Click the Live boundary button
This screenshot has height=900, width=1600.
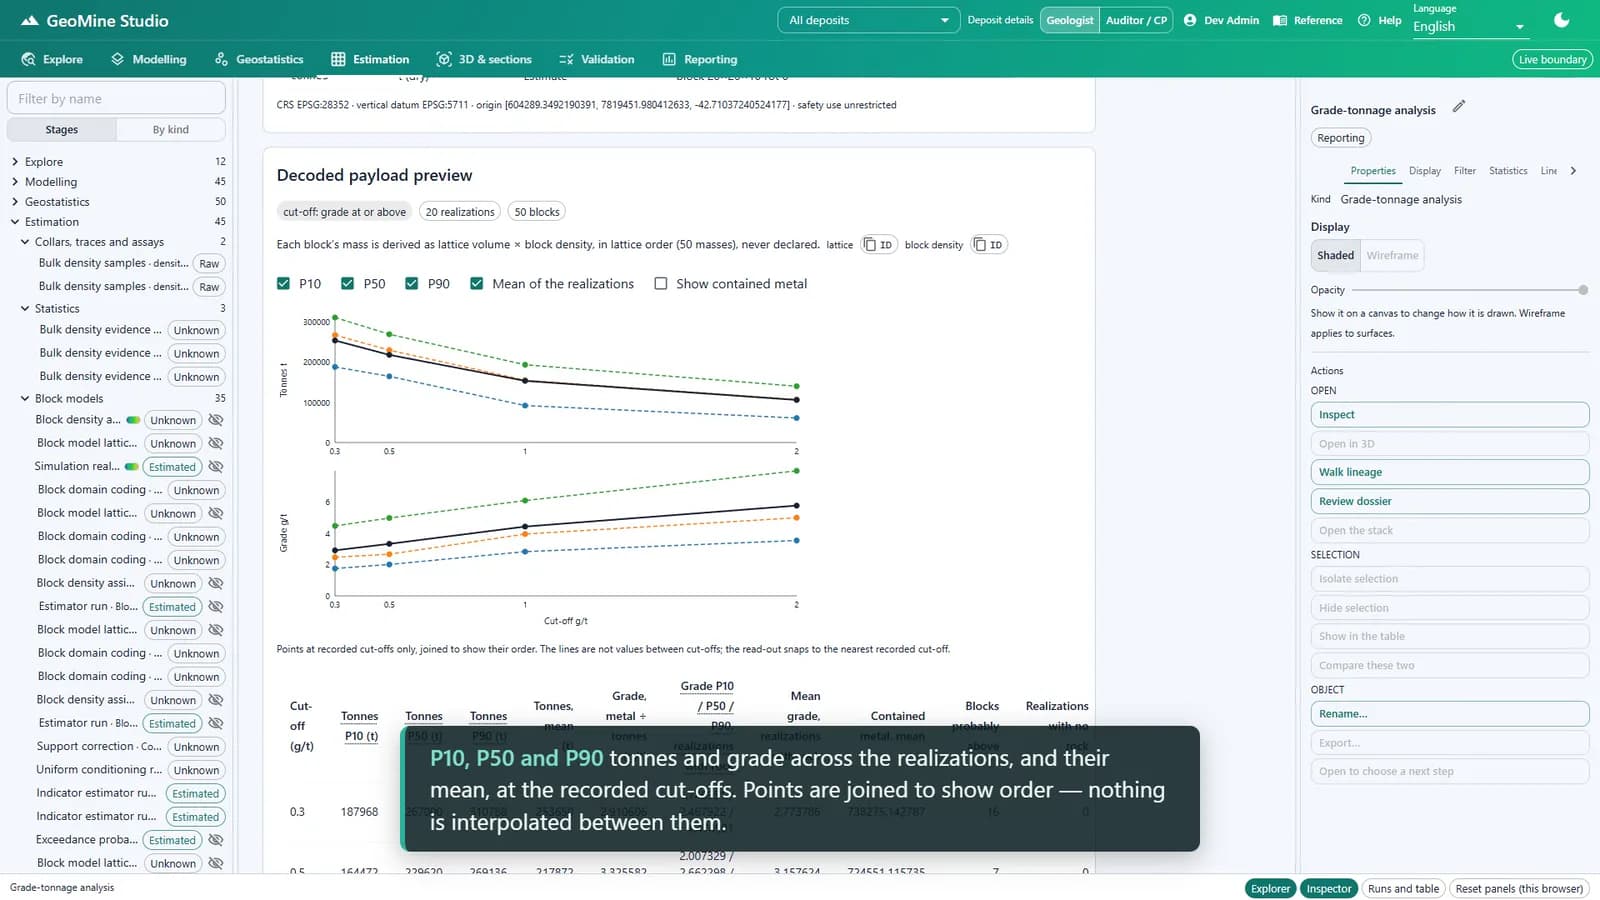1552,59
